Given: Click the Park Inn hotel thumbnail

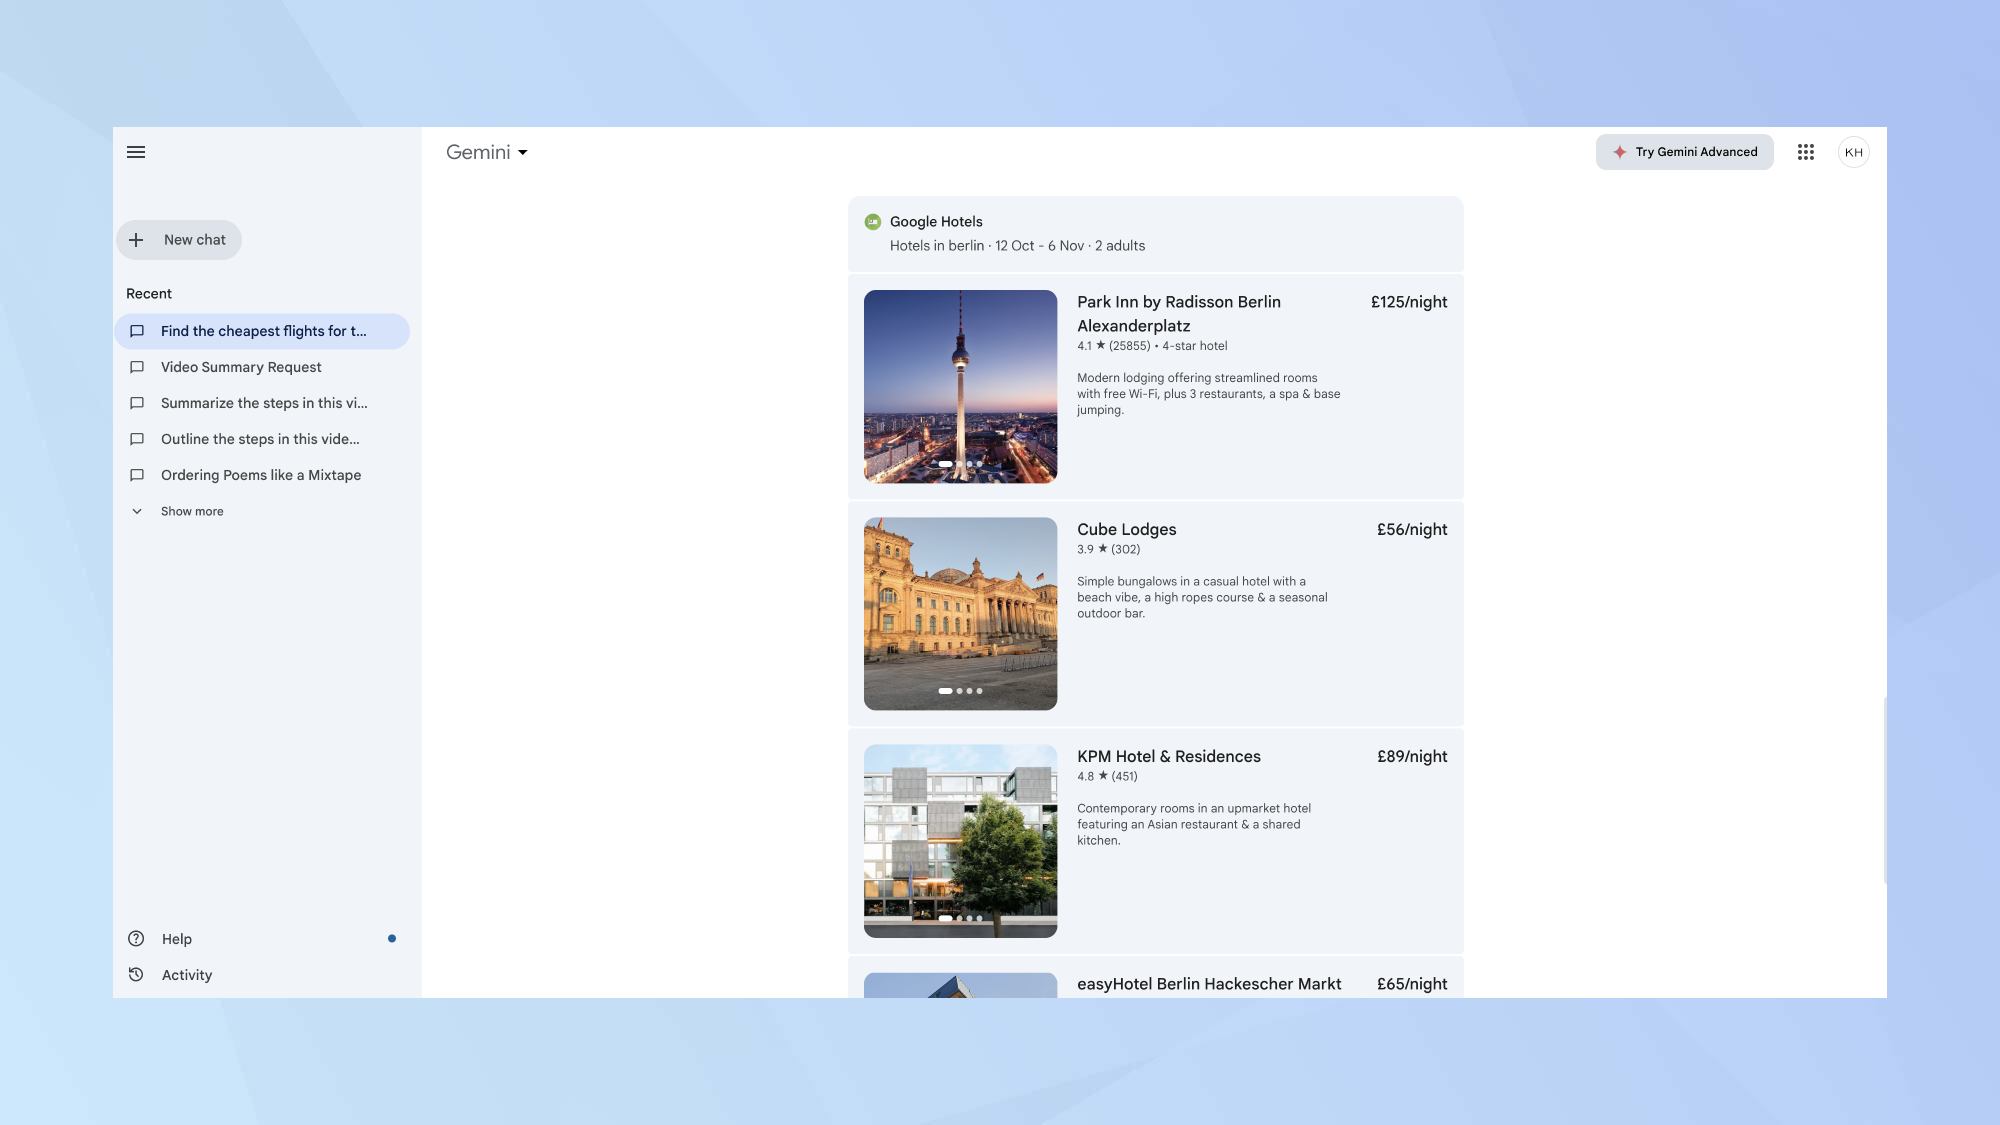Looking at the screenshot, I should click(960, 386).
